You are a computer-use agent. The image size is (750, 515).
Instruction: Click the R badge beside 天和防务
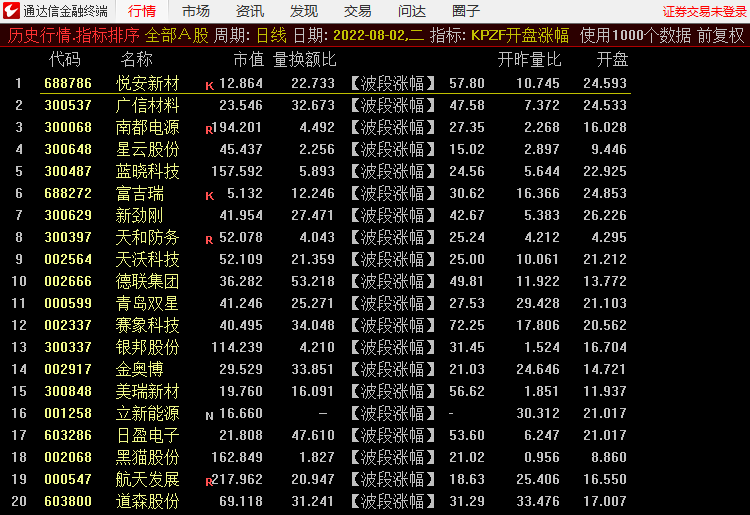209,240
